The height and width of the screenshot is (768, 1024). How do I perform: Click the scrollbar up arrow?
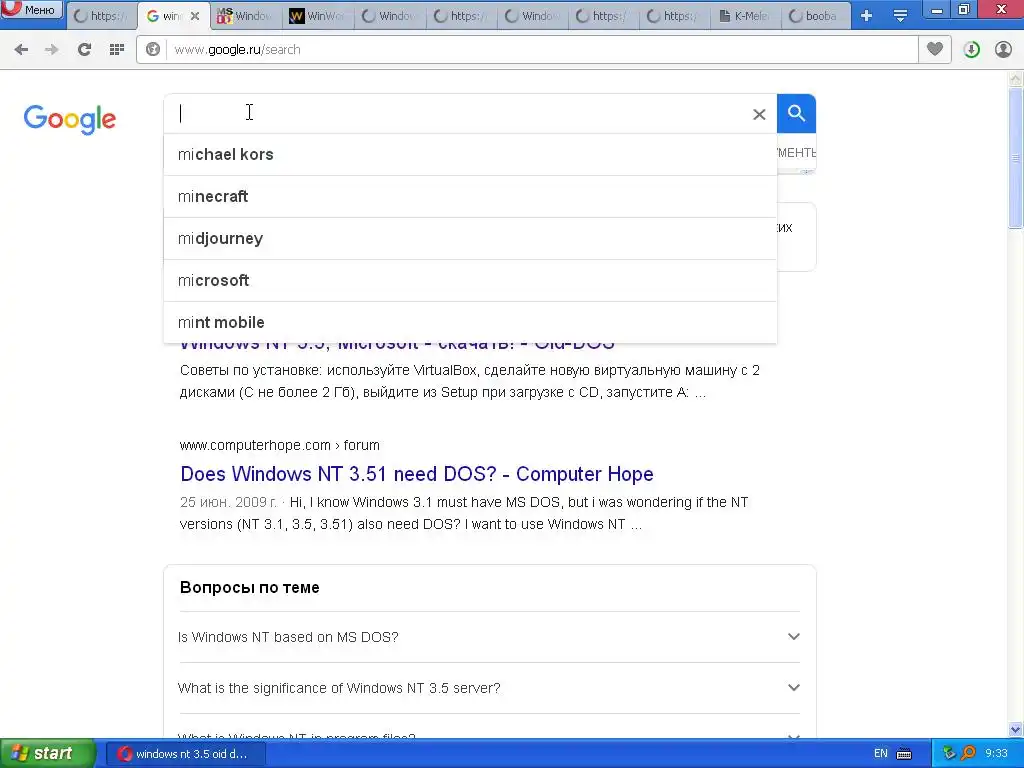pyautogui.click(x=1016, y=79)
